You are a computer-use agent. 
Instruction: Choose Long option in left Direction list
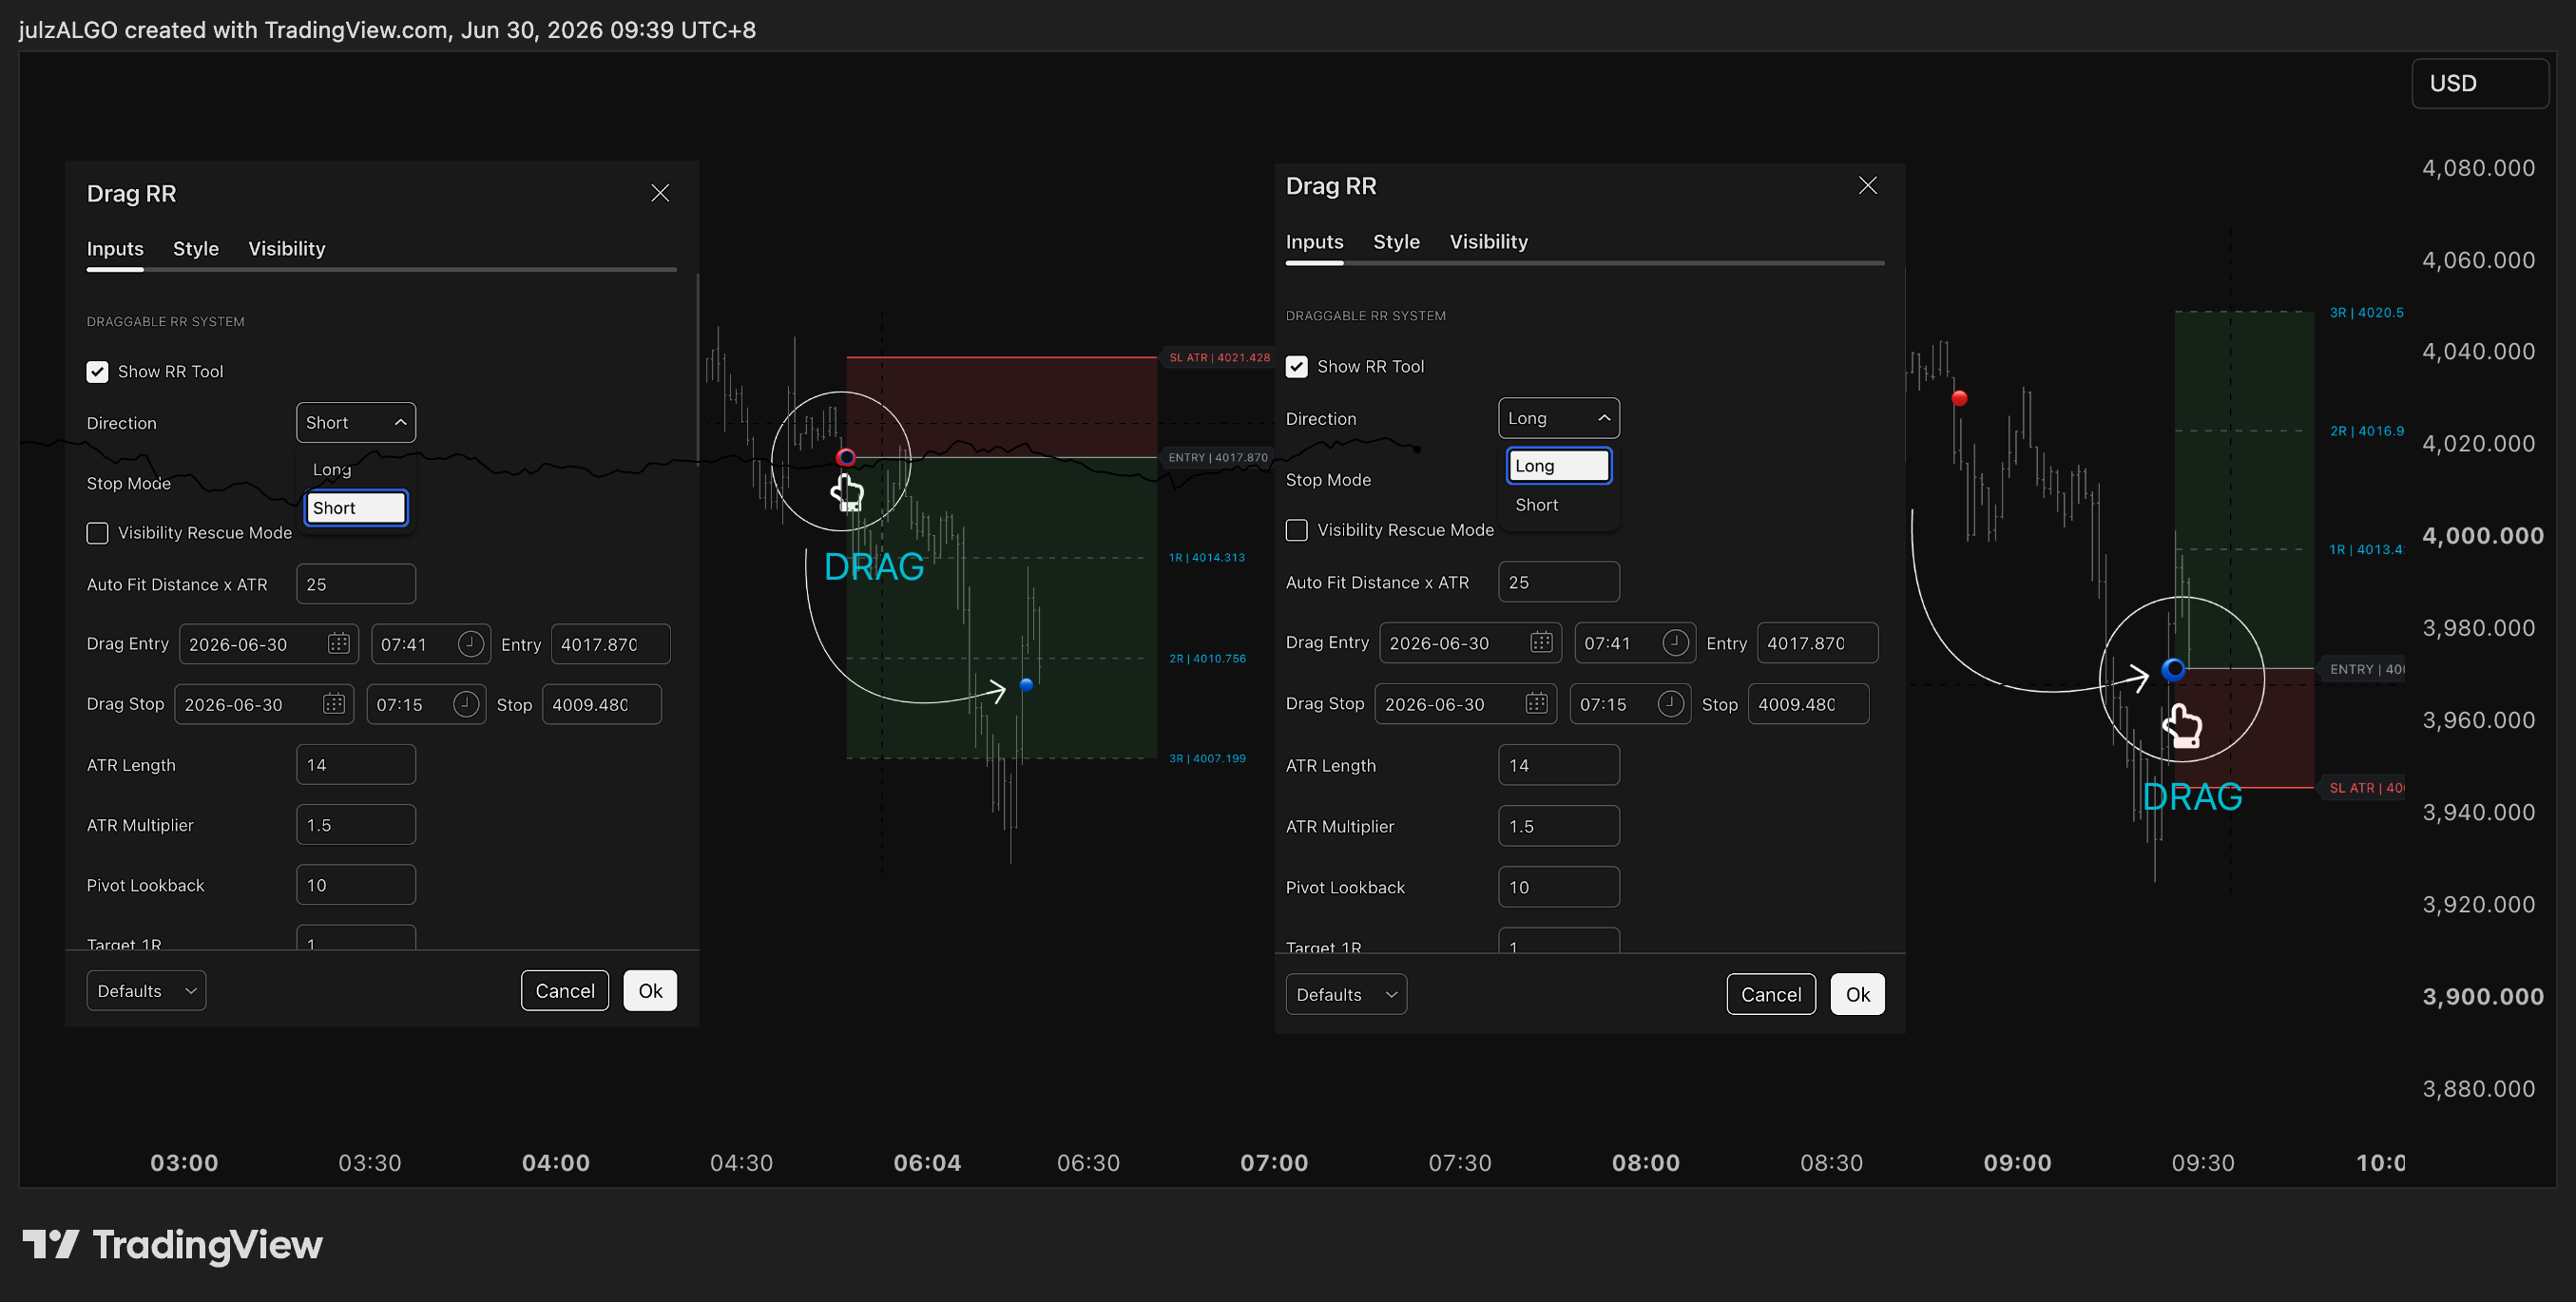355,469
